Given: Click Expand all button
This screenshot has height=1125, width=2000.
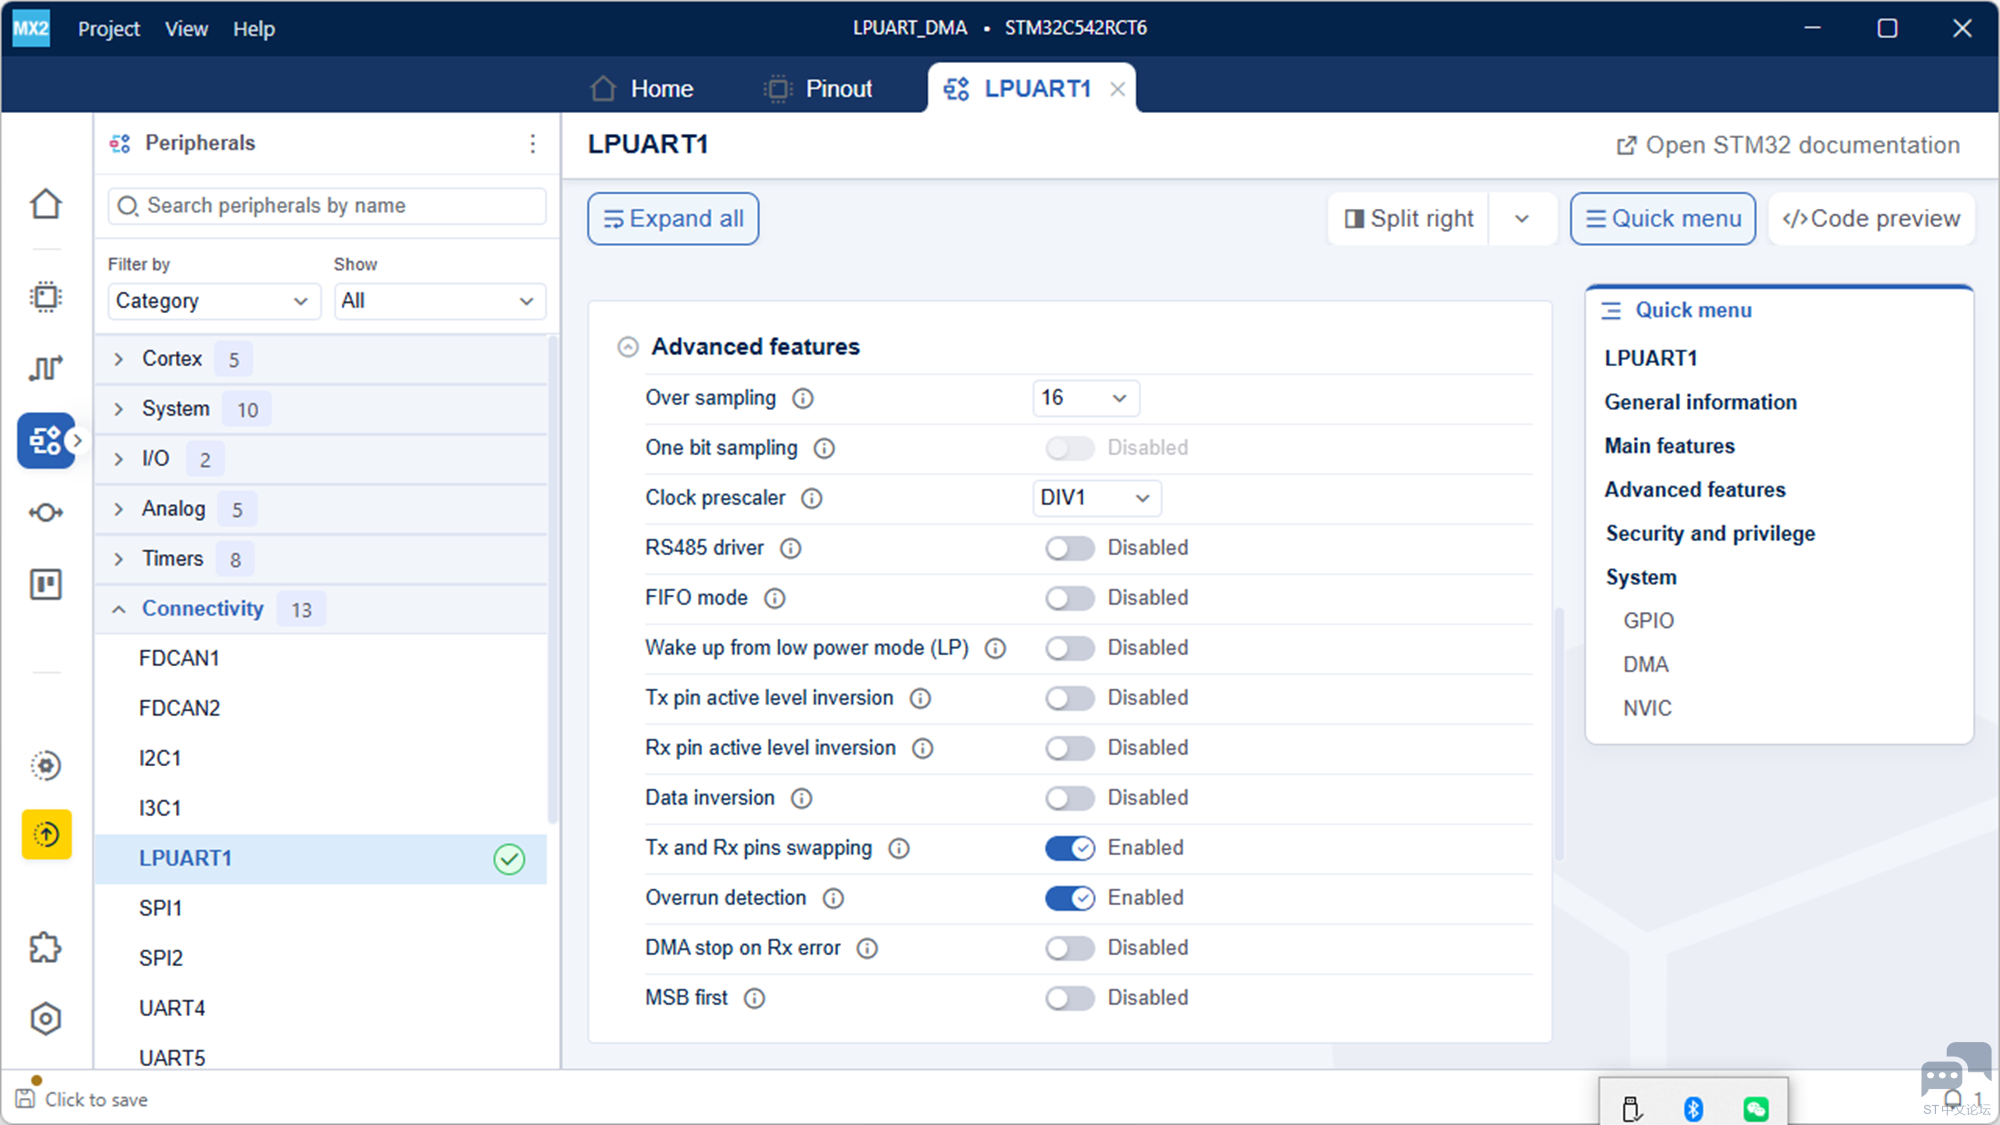Looking at the screenshot, I should pyautogui.click(x=673, y=219).
